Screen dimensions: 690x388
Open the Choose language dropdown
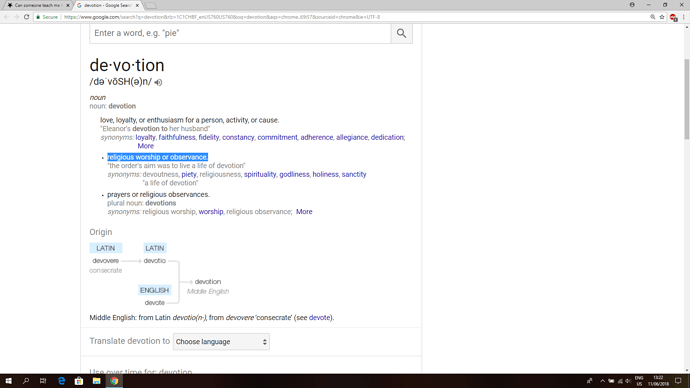221,342
